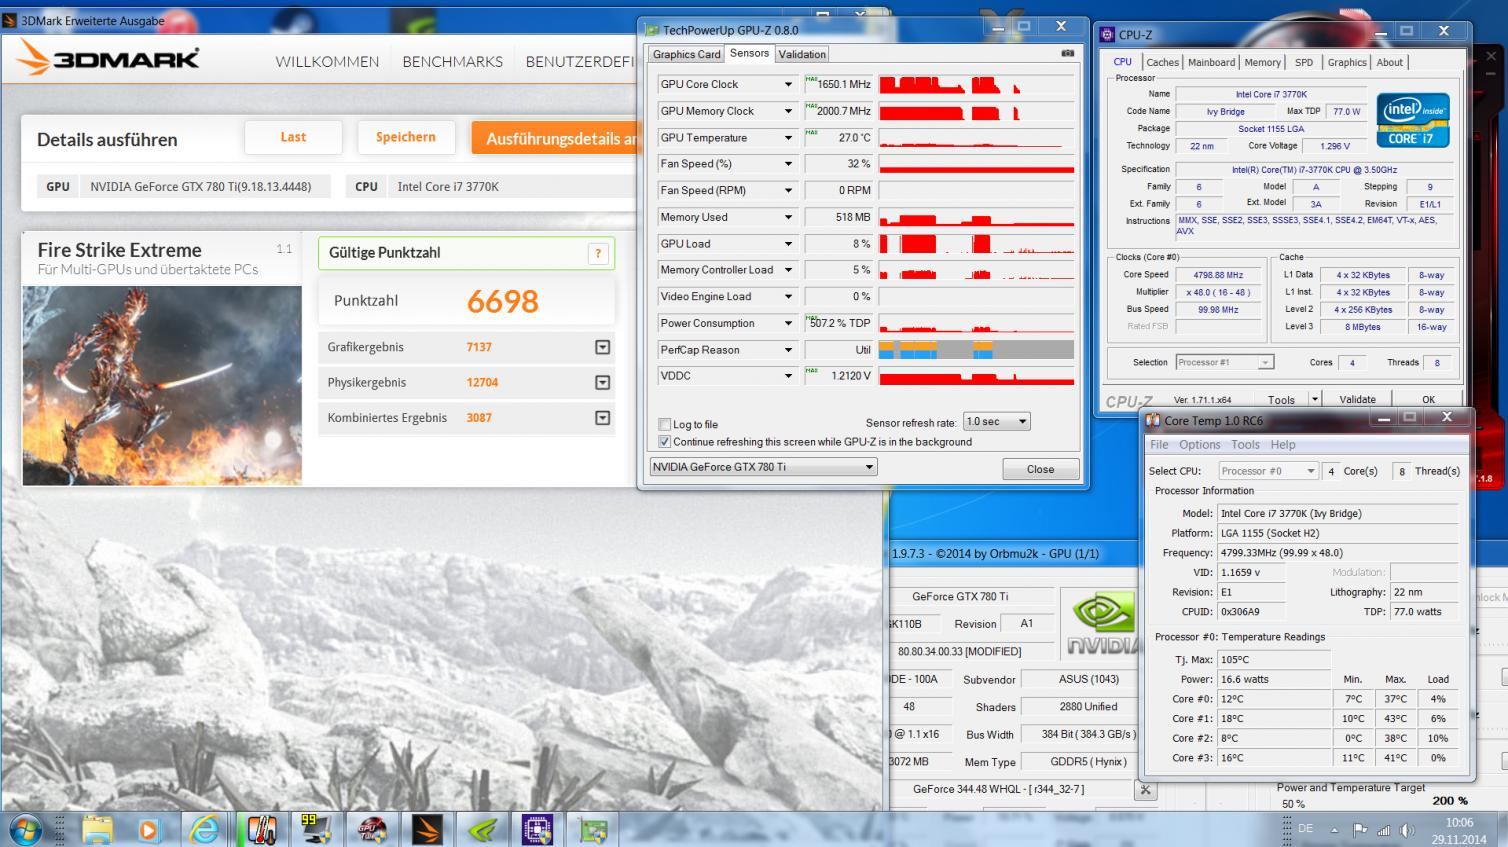The width and height of the screenshot is (1508, 847).
Task: Switch to Core Temp taskbar icon
Action: click(x=261, y=829)
